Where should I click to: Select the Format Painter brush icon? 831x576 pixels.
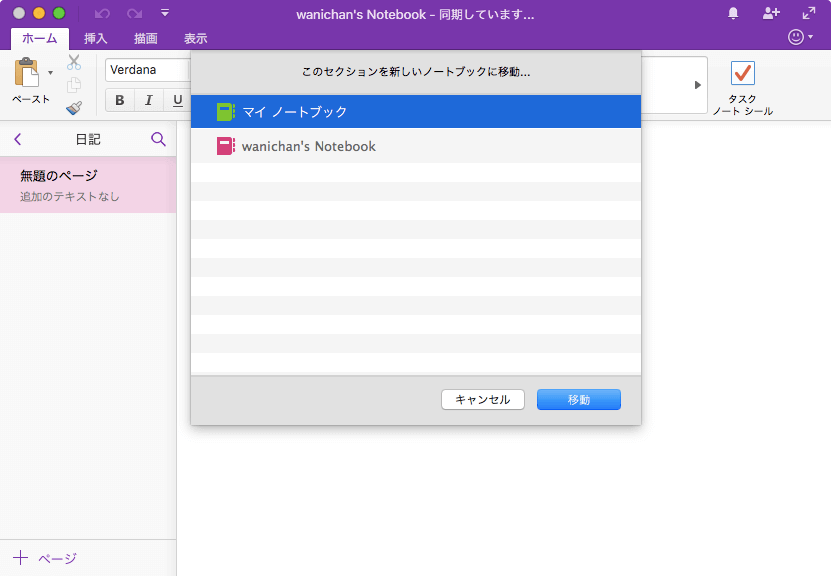[74, 108]
